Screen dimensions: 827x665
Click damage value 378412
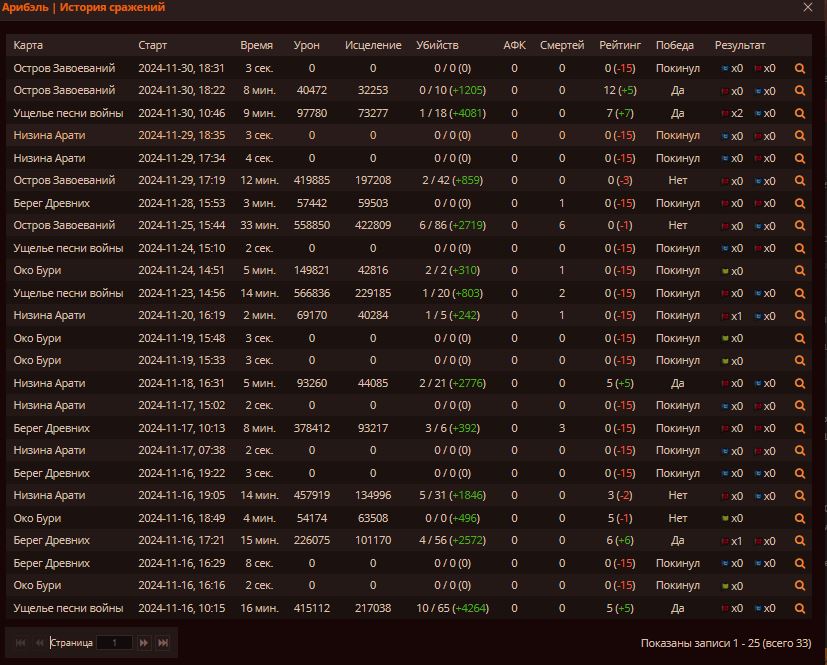[x=312, y=428]
